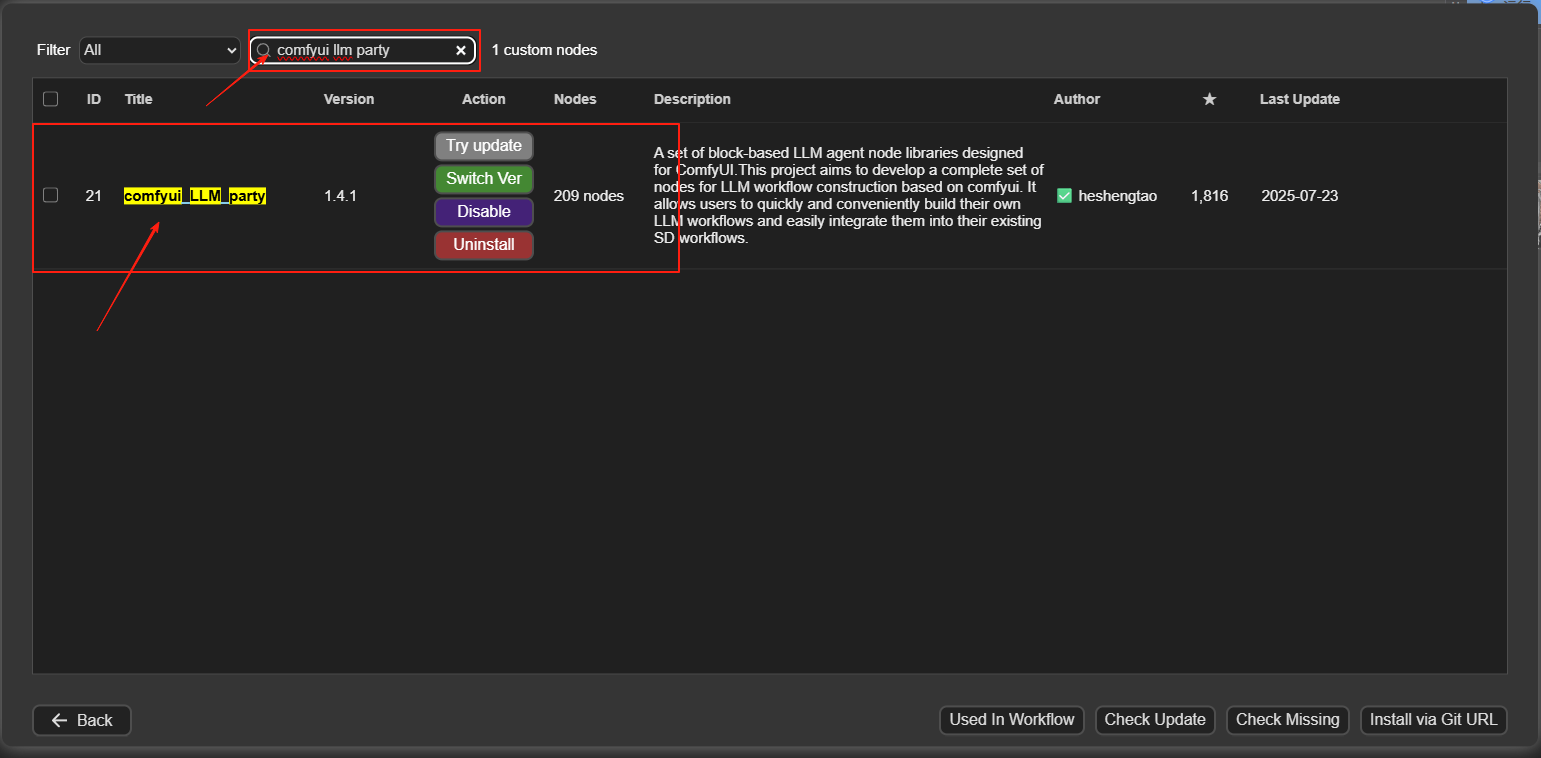Sort by the Last Update column
Image resolution: width=1541 pixels, height=758 pixels.
pyautogui.click(x=1299, y=99)
